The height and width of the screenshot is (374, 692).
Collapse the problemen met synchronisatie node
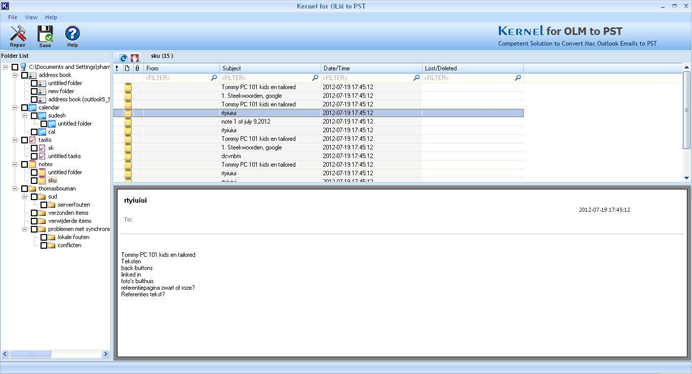click(x=25, y=229)
